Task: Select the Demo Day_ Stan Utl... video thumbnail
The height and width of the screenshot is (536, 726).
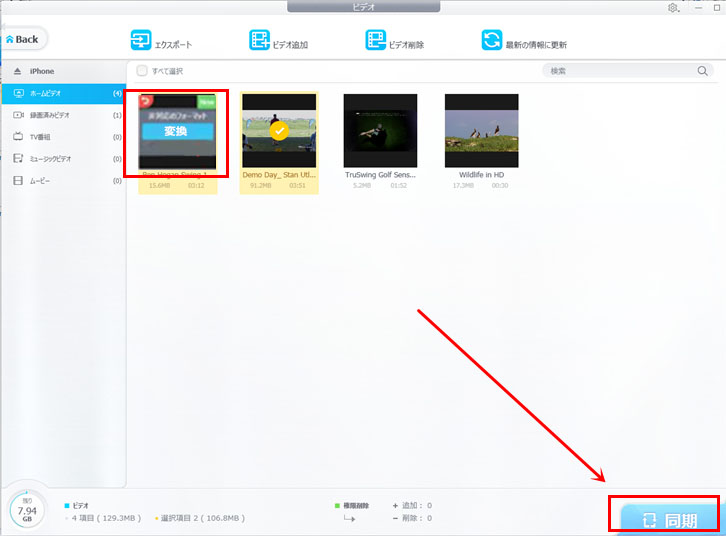Action: click(279, 131)
